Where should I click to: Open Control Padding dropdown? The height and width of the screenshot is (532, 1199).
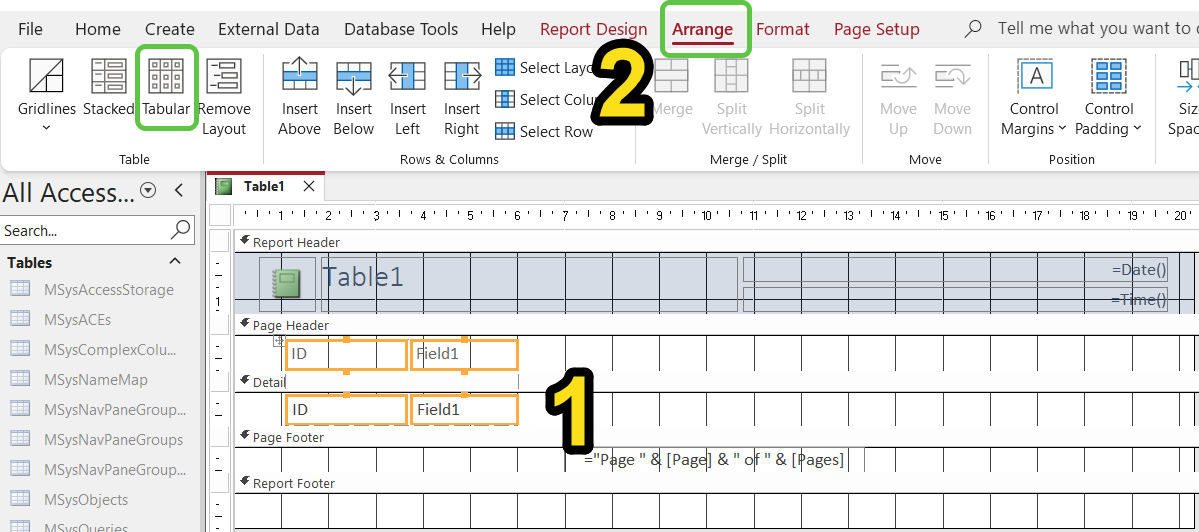1108,96
